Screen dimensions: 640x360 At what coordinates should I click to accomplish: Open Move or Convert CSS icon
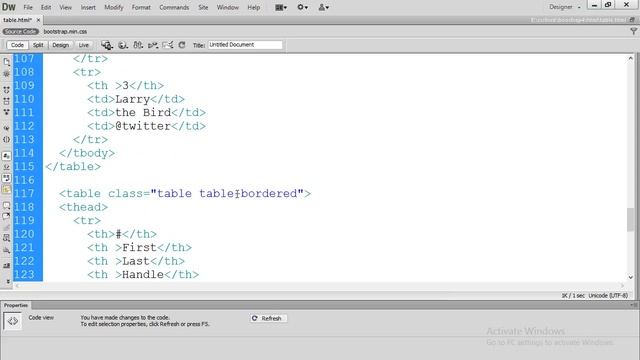7,250
